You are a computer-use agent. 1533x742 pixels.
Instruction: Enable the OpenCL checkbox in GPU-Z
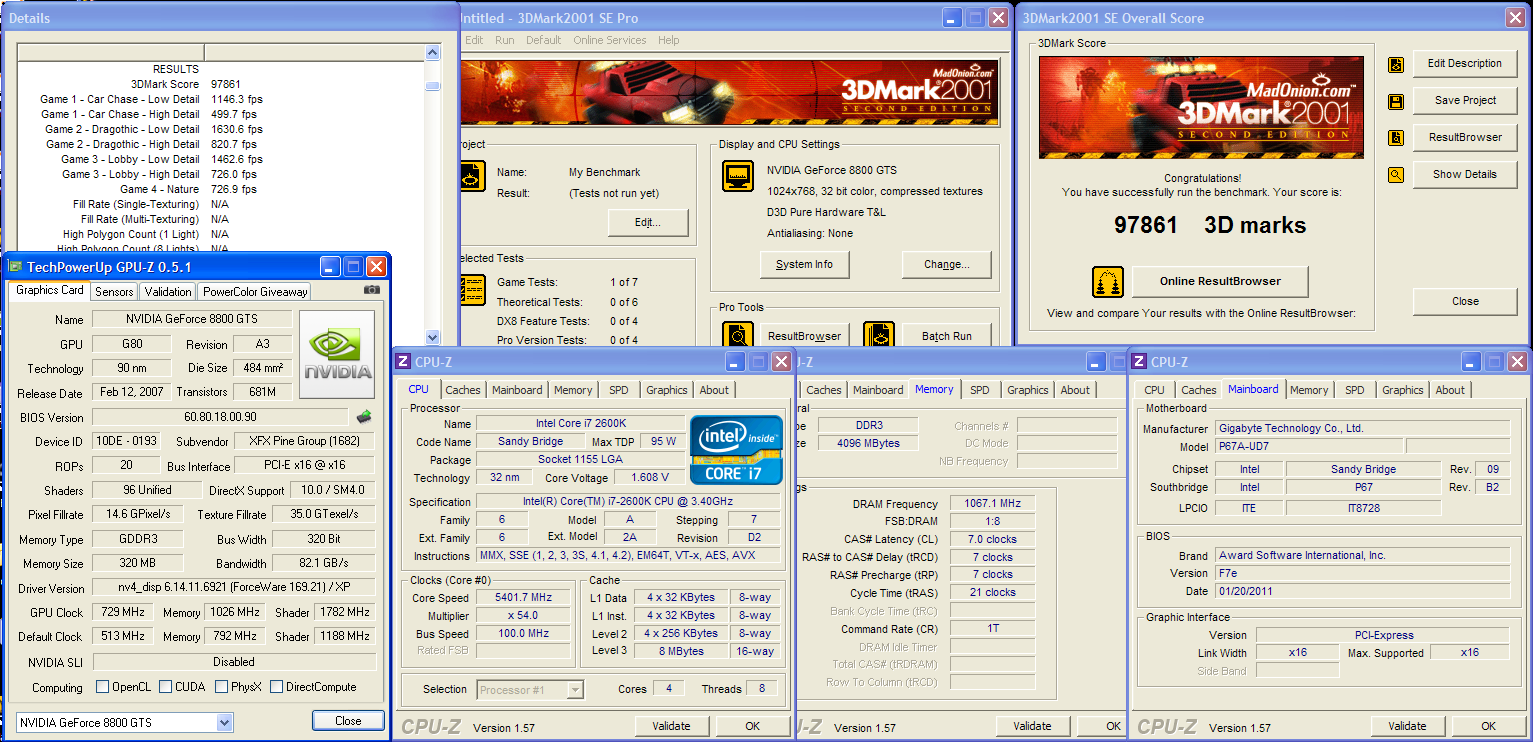(102, 687)
